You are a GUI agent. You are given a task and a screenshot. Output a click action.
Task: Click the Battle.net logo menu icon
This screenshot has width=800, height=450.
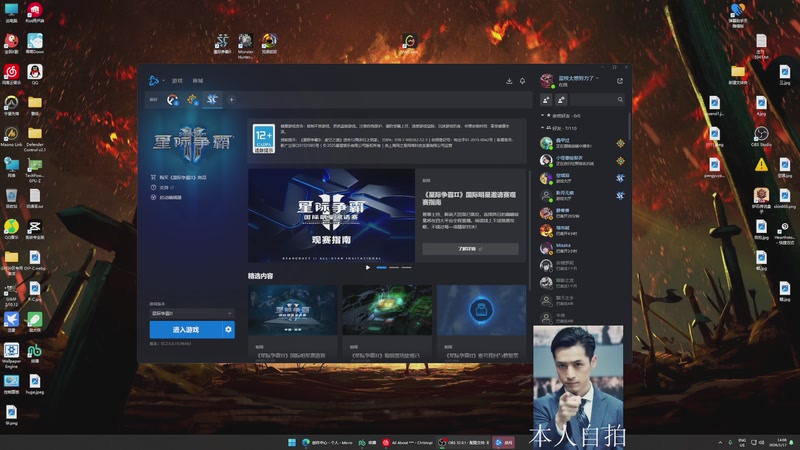154,81
